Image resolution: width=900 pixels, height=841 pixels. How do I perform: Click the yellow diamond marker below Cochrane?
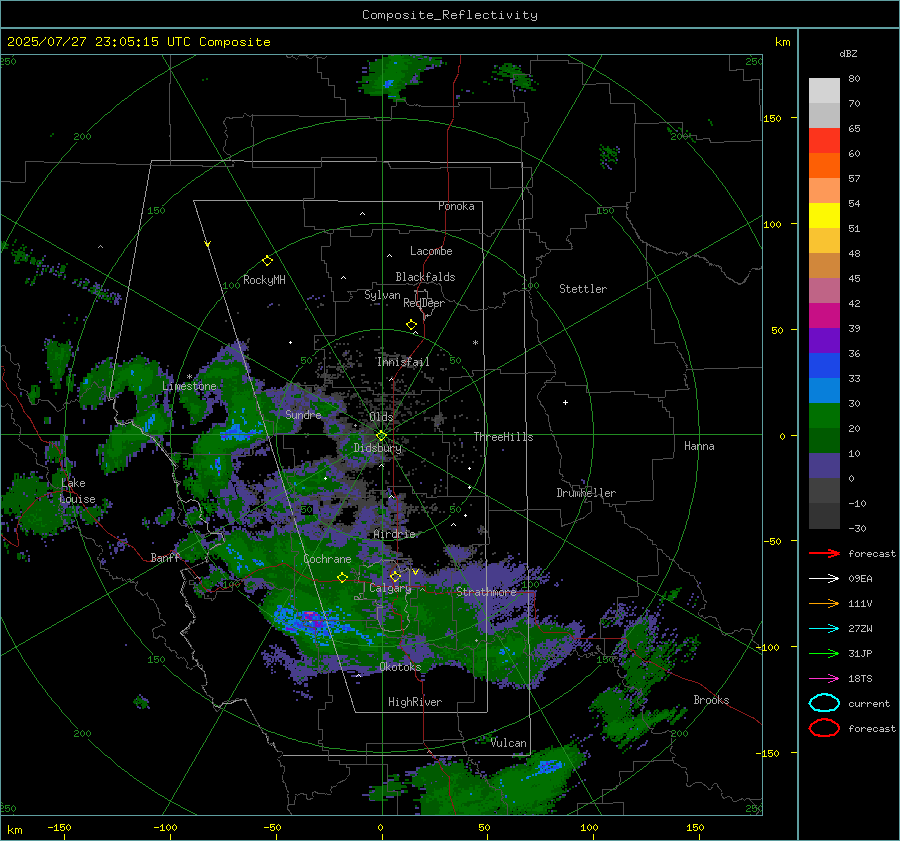tap(342, 577)
